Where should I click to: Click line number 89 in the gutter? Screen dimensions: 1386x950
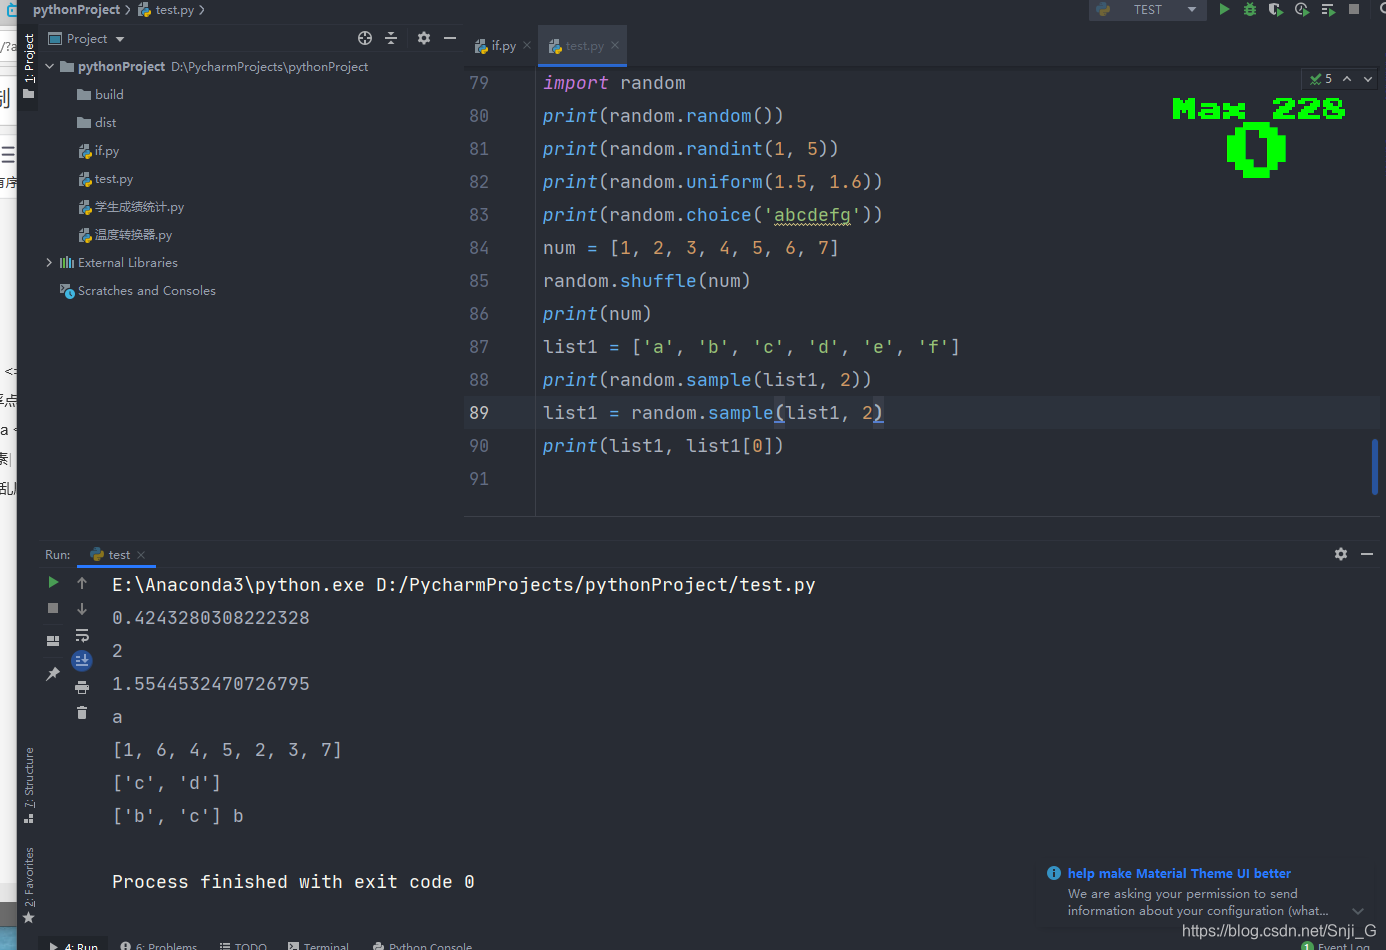[479, 413]
